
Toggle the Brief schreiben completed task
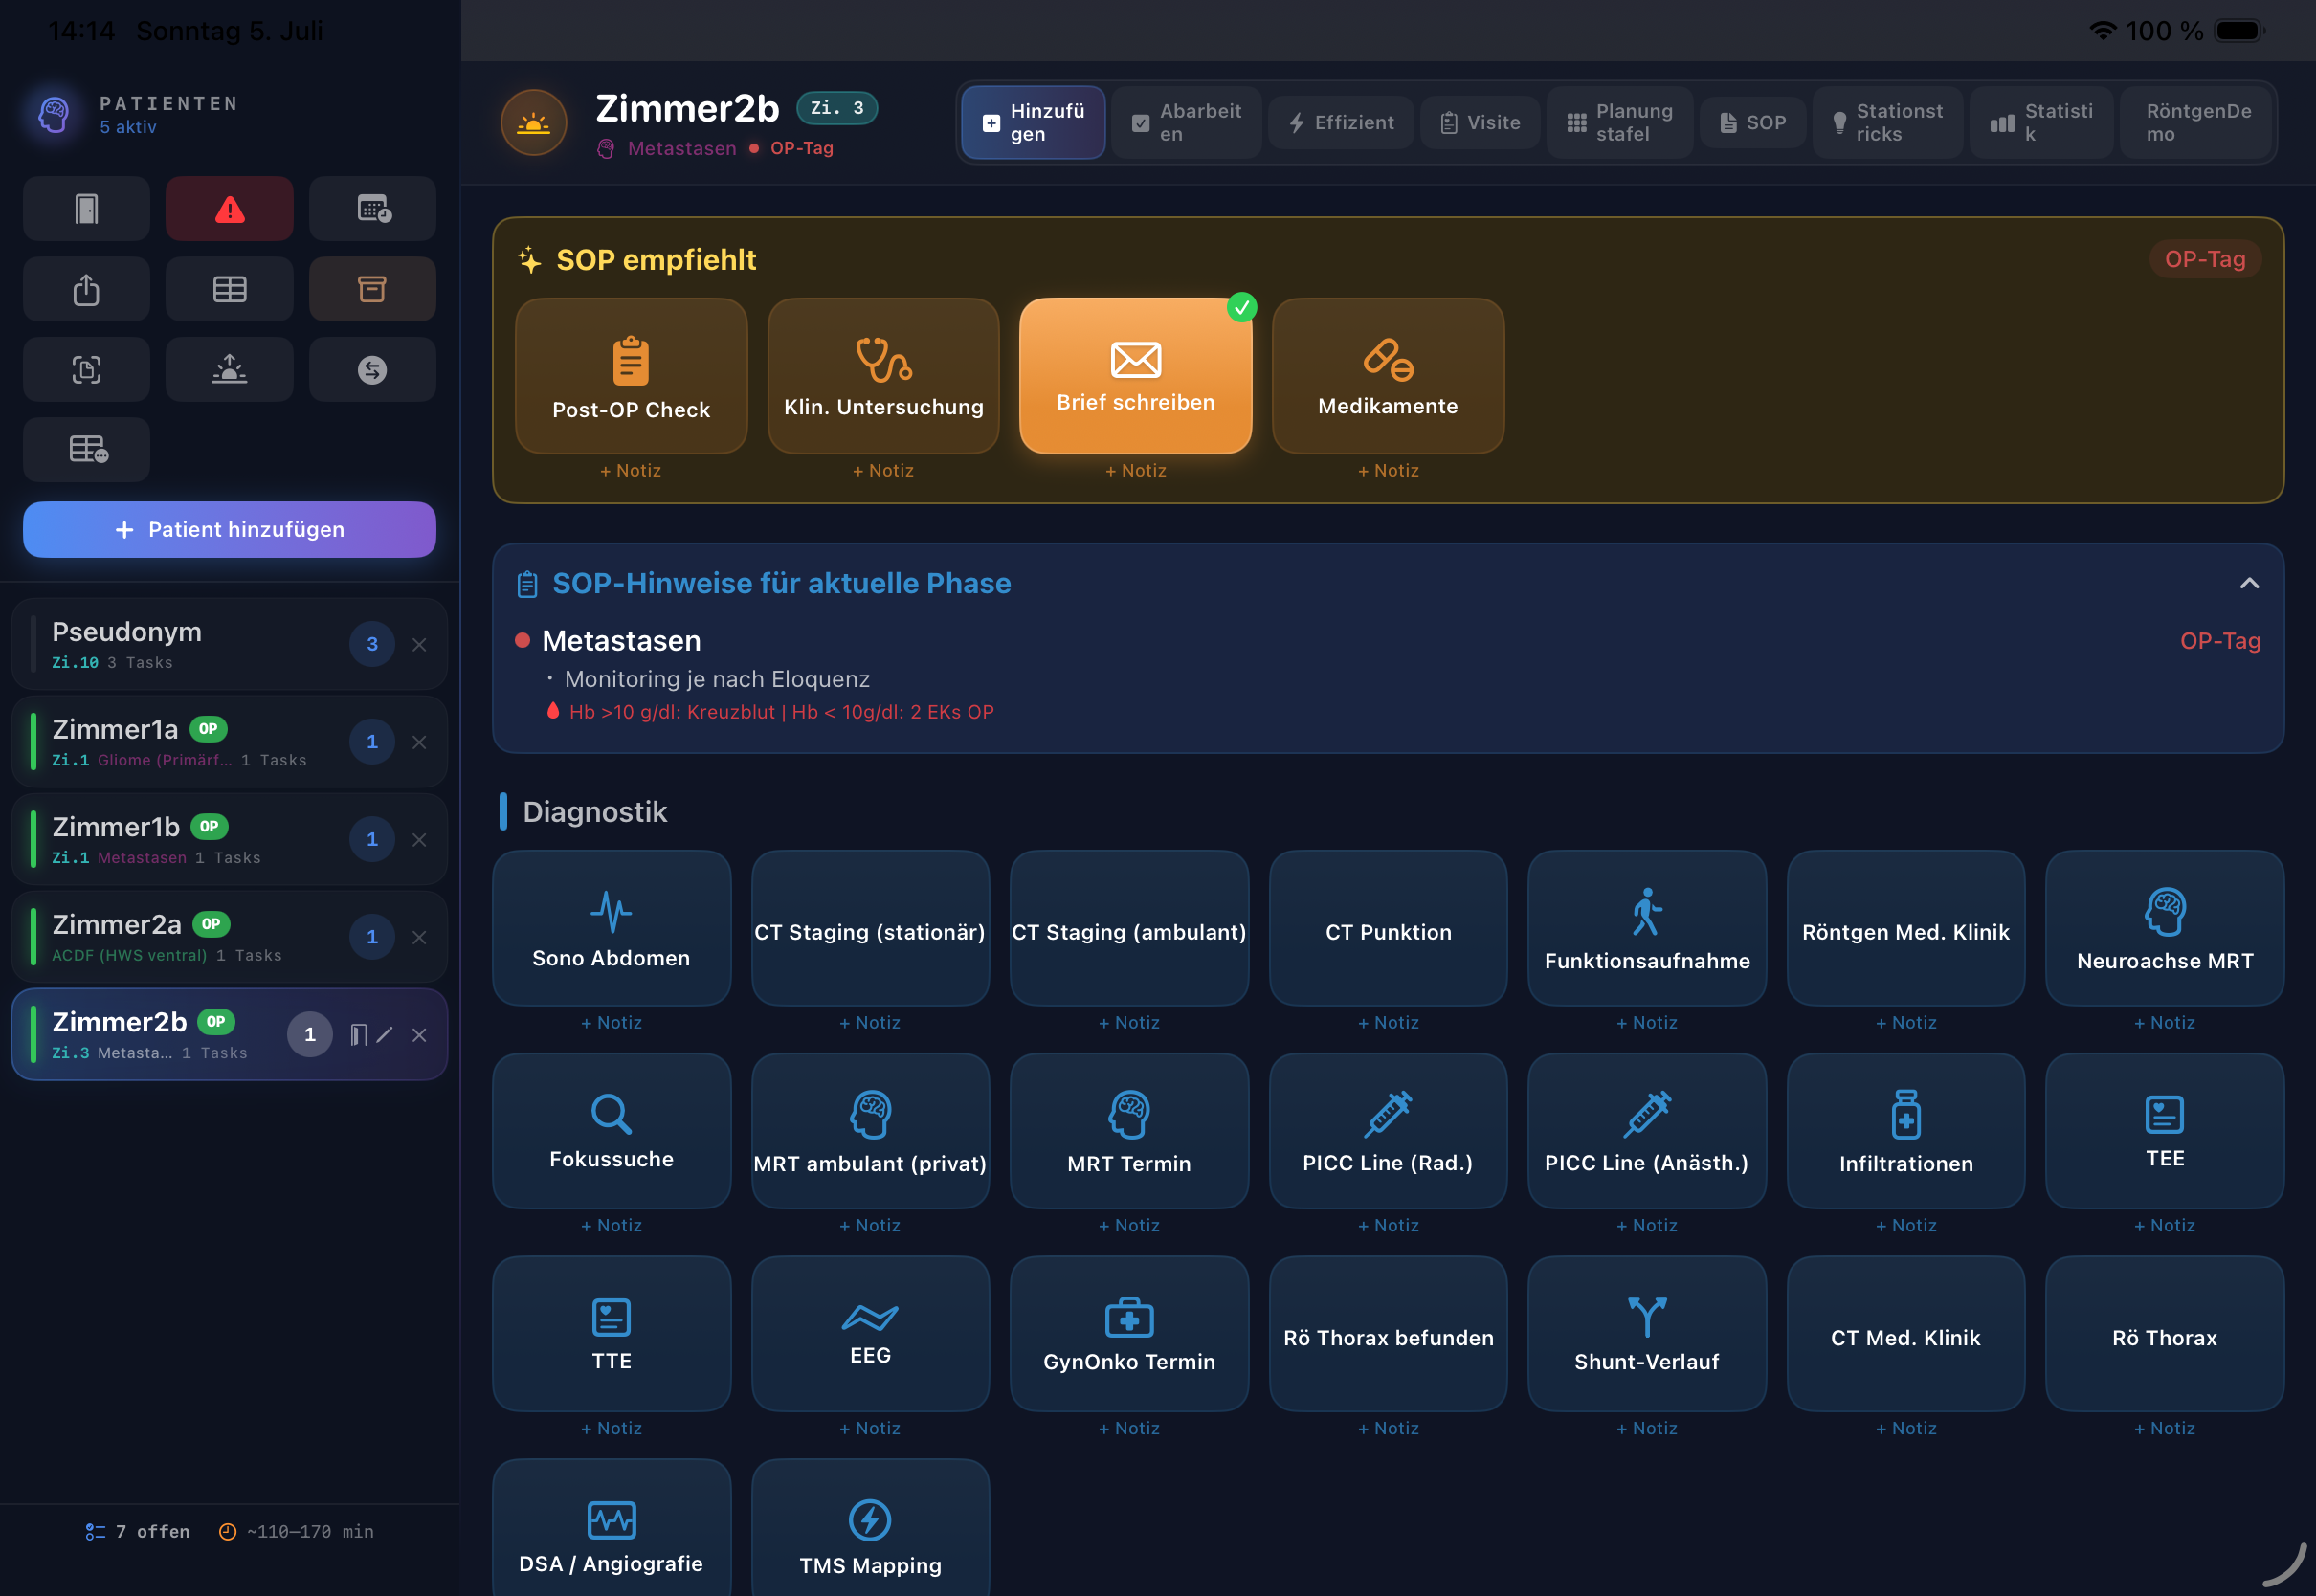click(x=1135, y=375)
